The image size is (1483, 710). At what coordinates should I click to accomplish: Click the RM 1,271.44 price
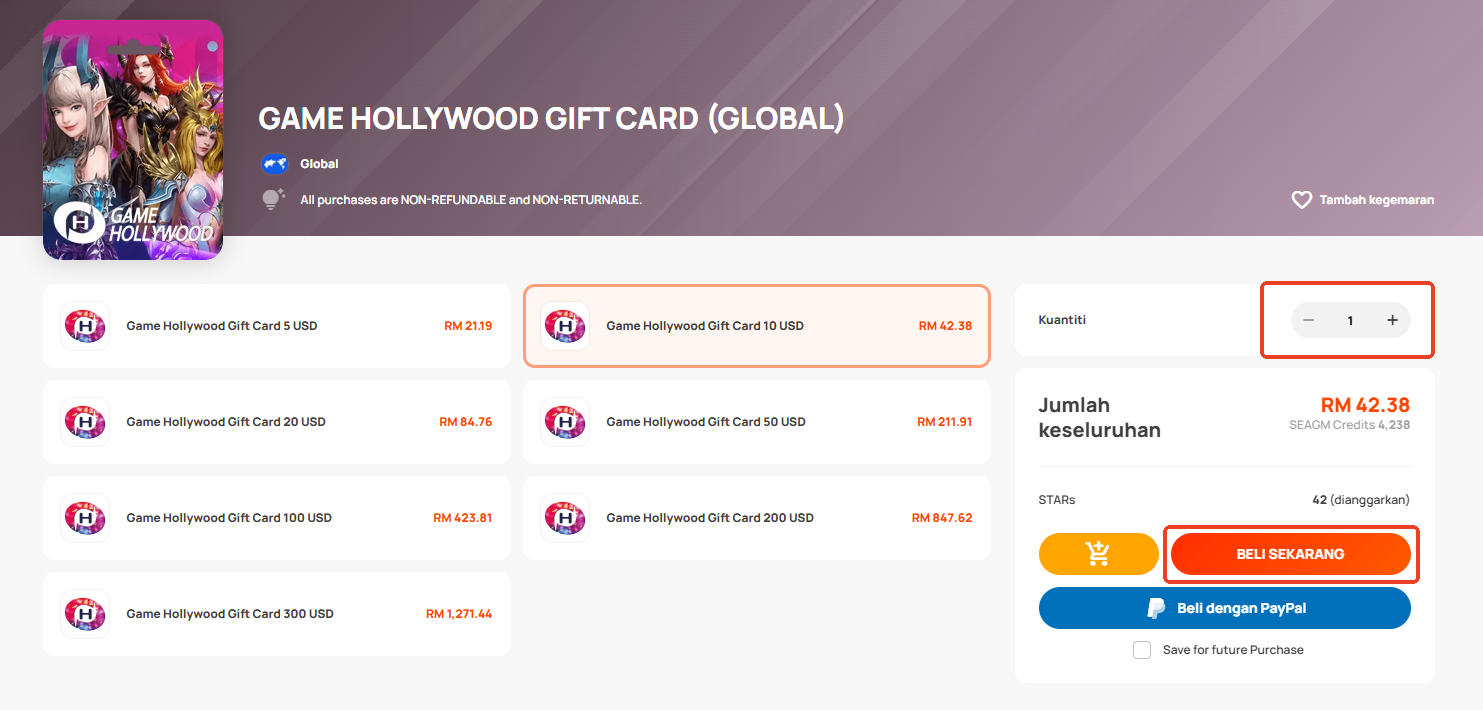459,614
